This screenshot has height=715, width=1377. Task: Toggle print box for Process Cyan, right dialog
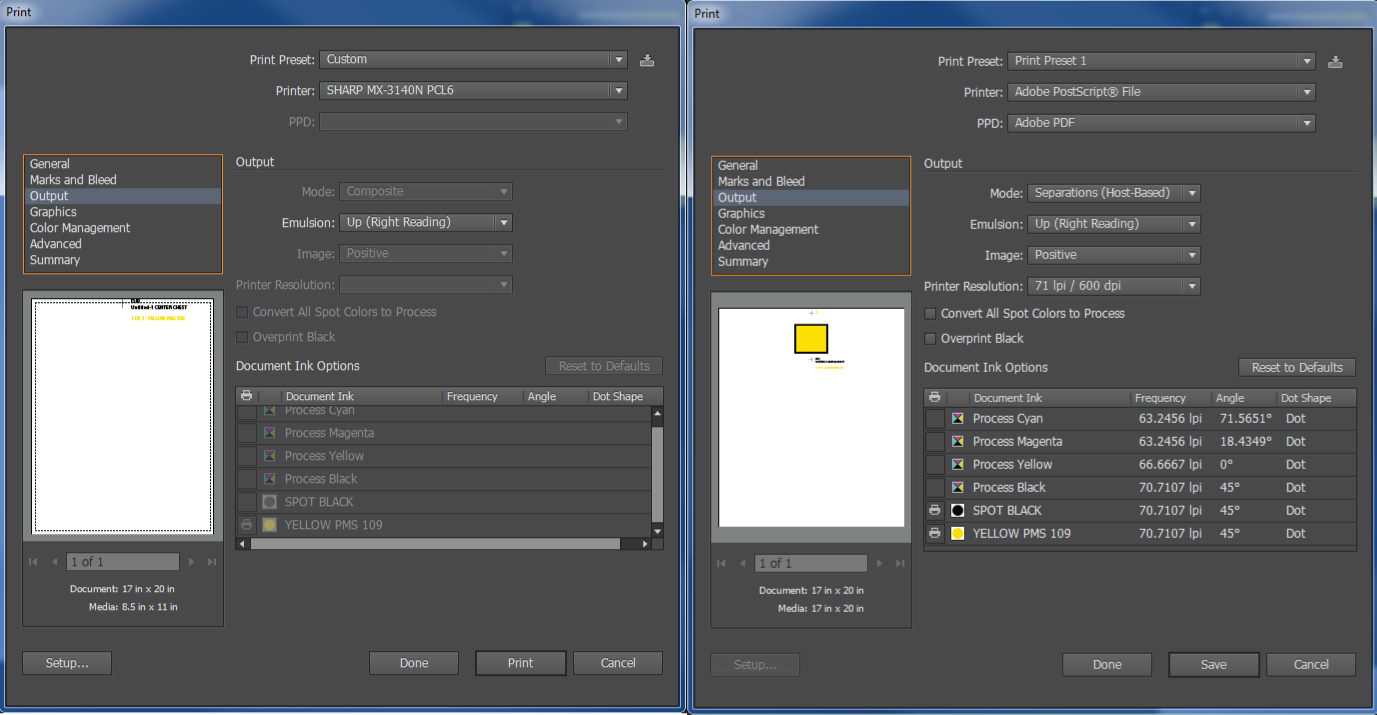click(x=935, y=418)
